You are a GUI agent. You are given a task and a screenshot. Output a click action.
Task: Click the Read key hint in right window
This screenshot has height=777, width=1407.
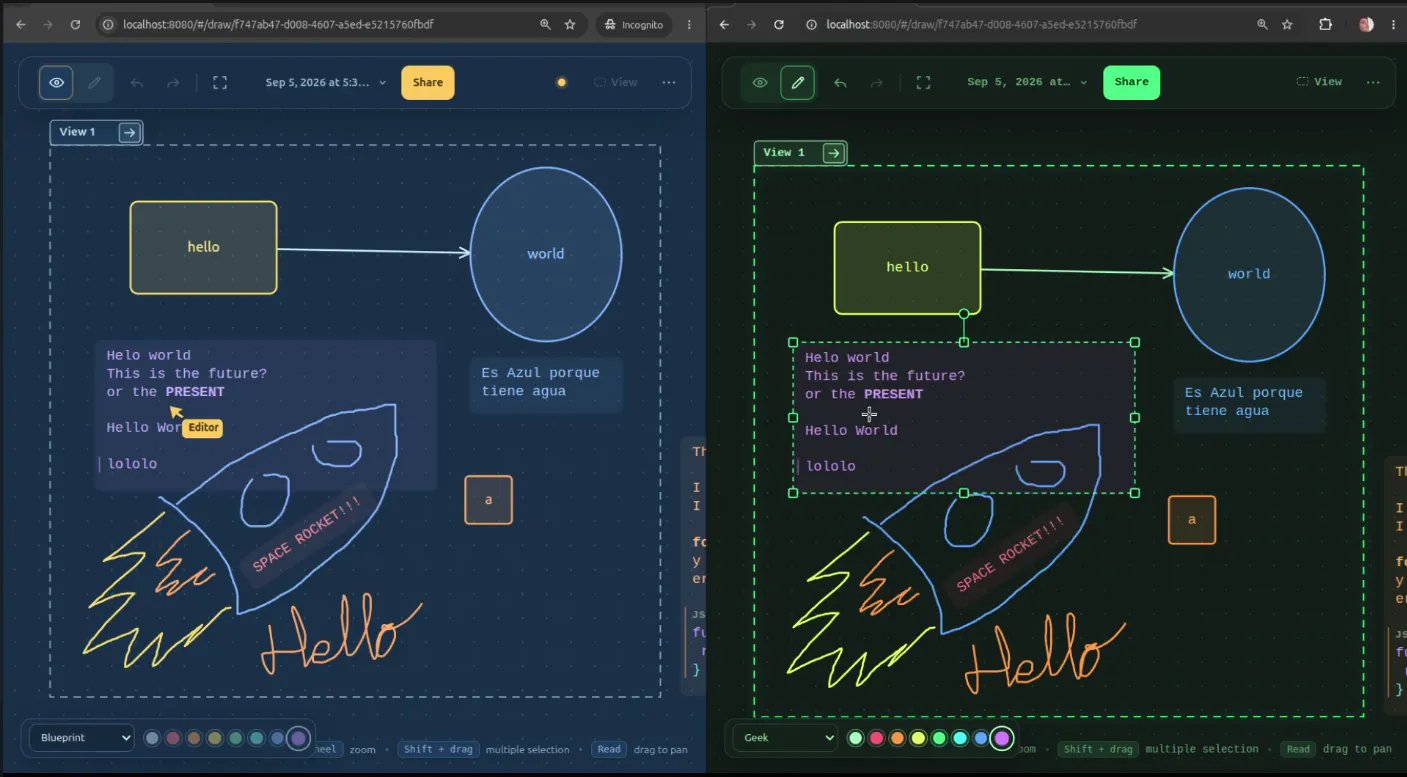[x=1298, y=749]
